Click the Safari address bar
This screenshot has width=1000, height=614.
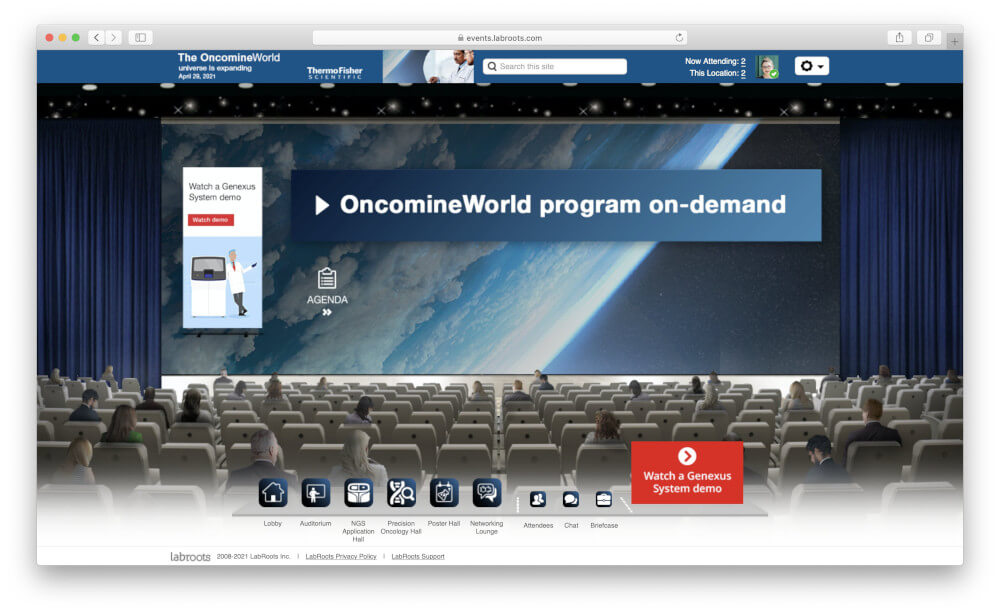500,38
